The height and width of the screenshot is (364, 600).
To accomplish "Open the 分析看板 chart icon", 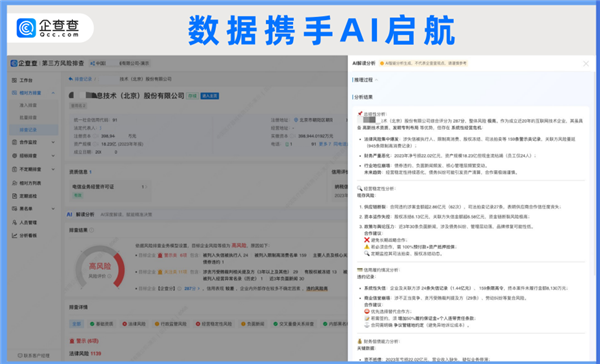I will (14, 235).
